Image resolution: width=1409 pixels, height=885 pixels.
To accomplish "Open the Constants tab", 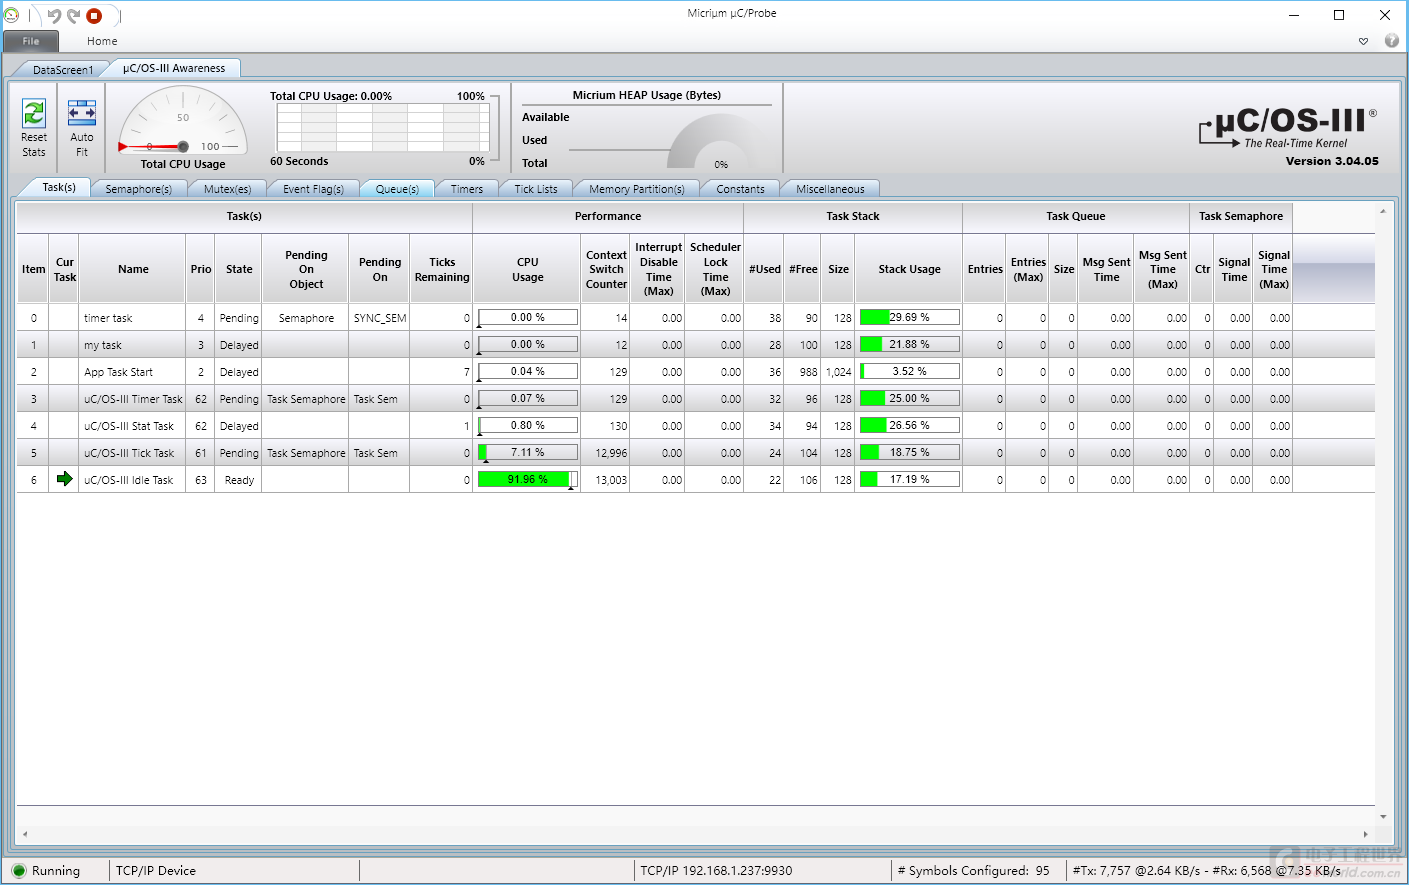I will pos(740,189).
